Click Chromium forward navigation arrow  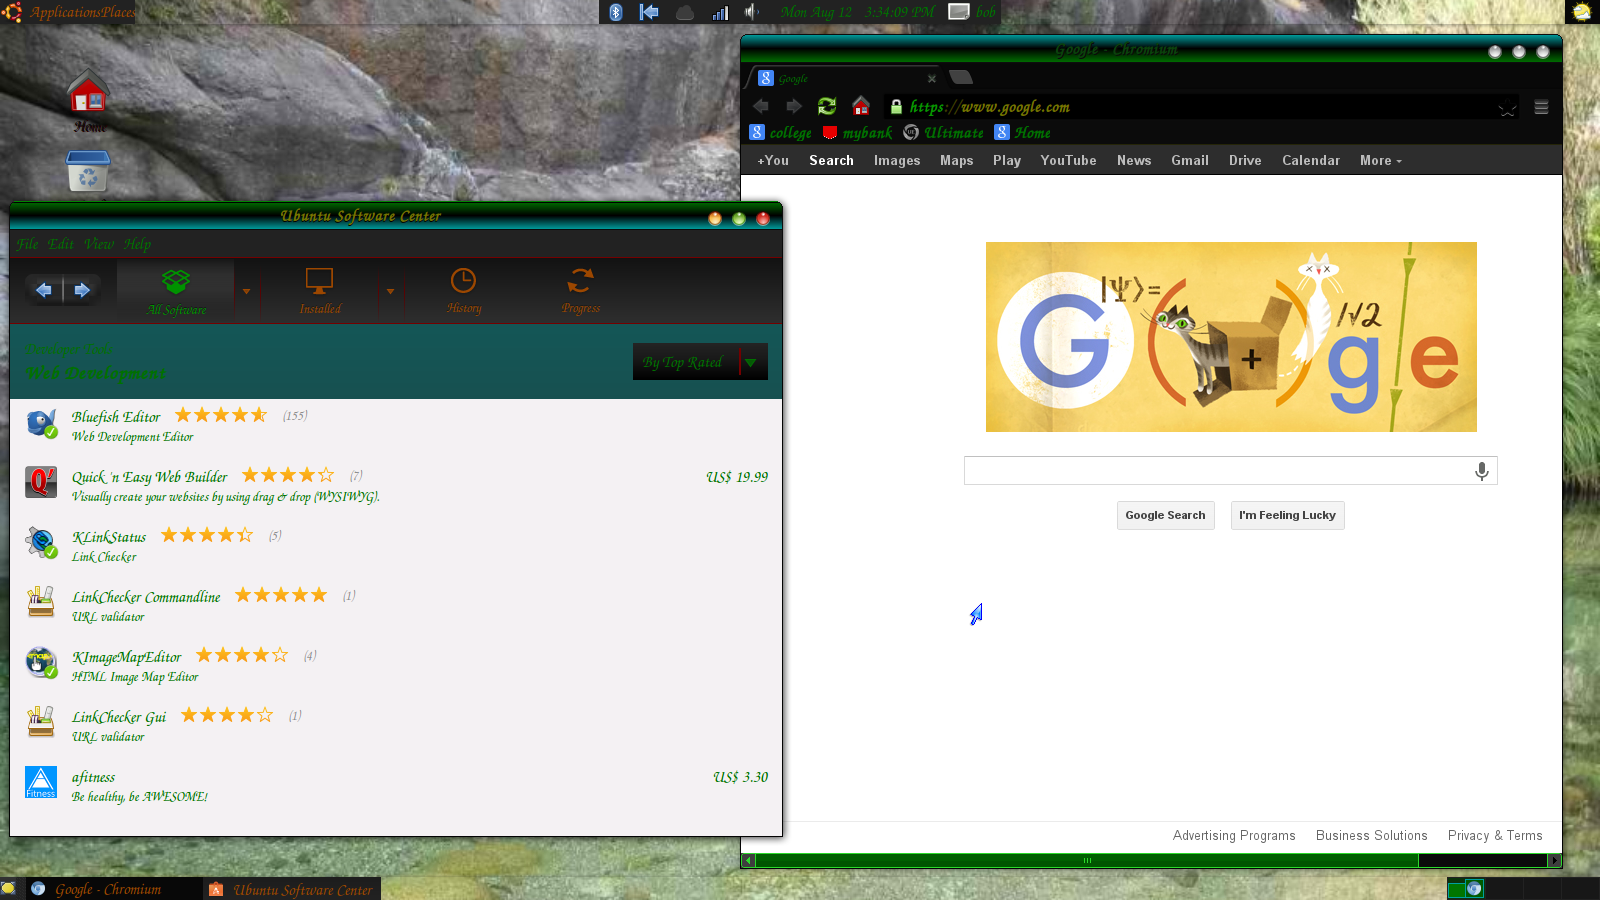(x=794, y=106)
